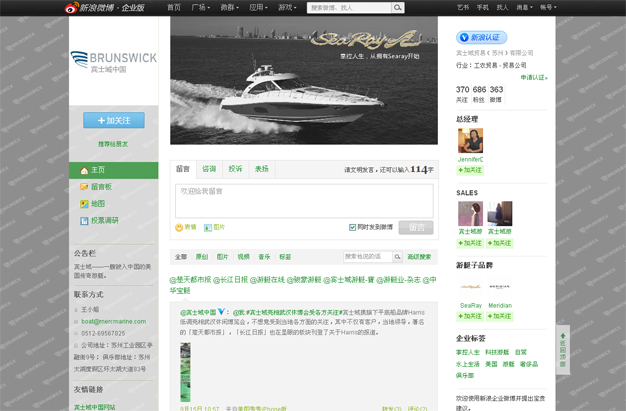This screenshot has width=626, height=411.
Task: Expand the 帐号 account dropdown
Action: tap(548, 7)
